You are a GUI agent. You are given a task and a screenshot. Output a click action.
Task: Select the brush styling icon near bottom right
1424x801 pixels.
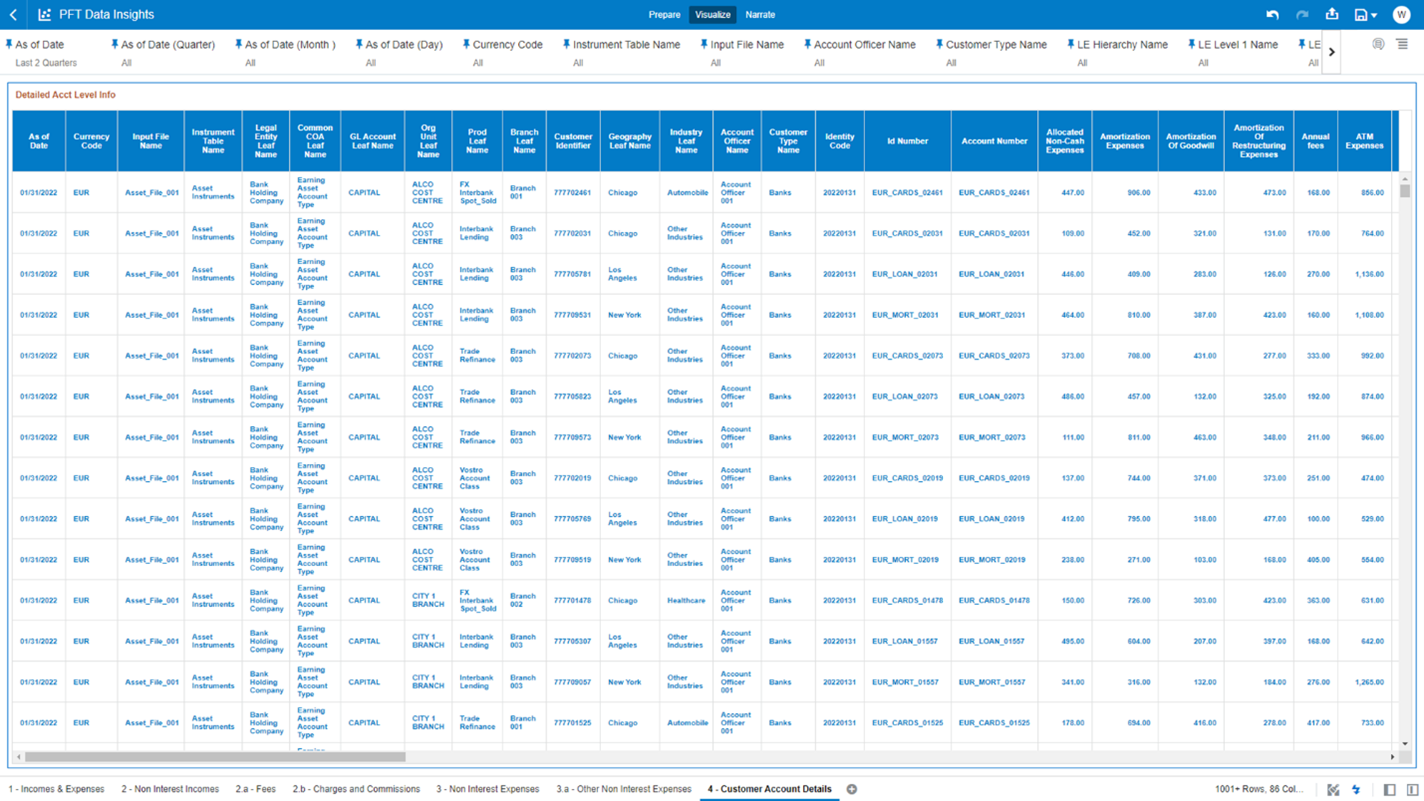click(x=1333, y=789)
